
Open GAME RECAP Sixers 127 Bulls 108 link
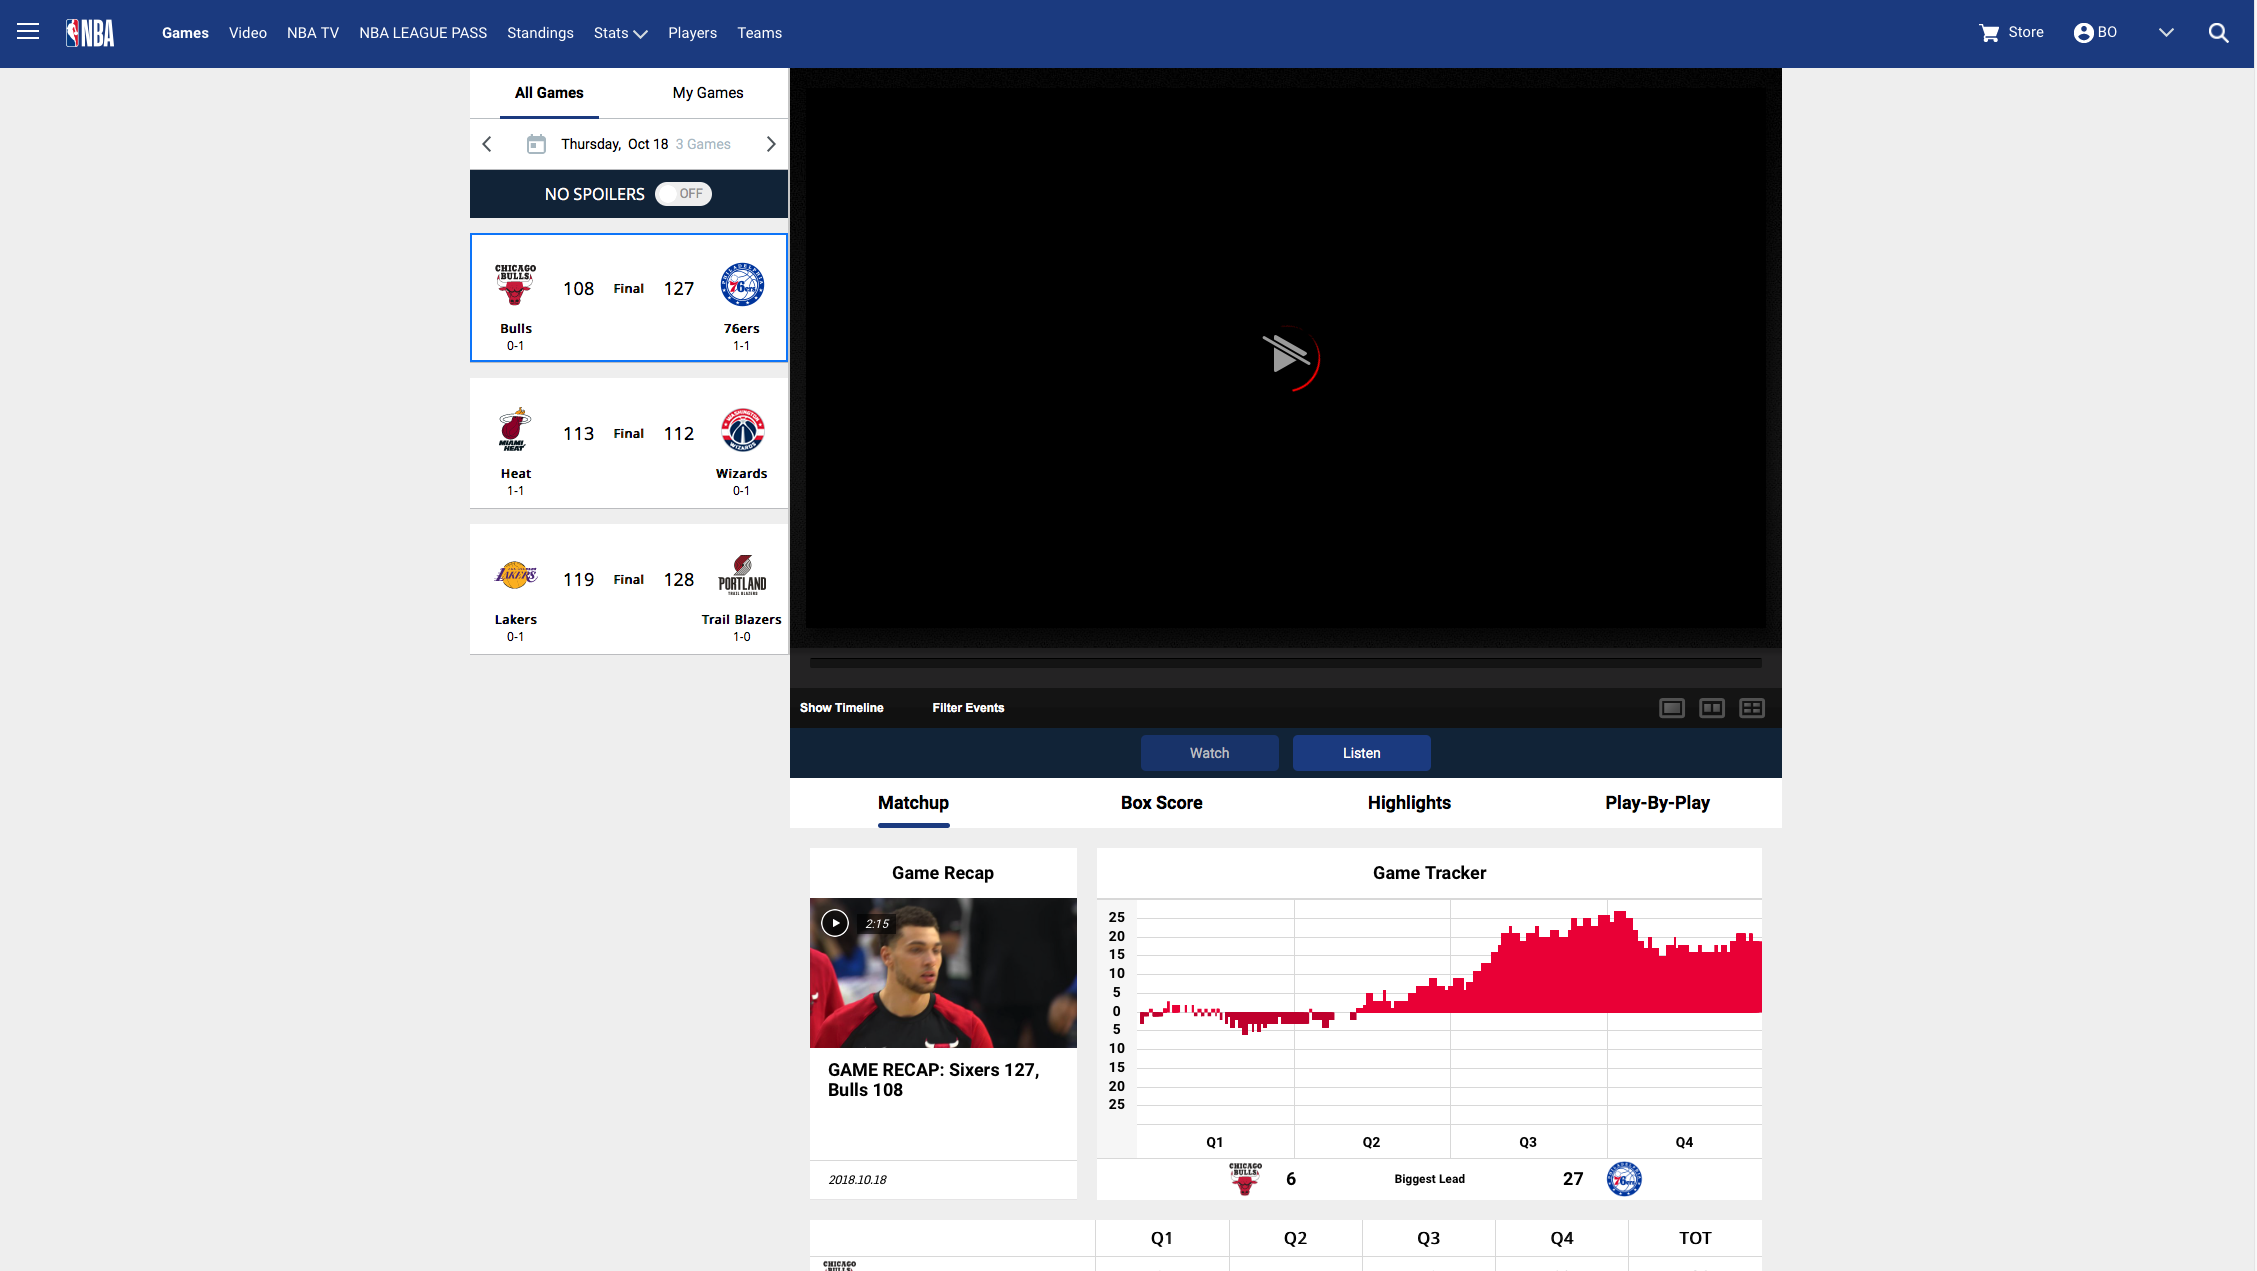pyautogui.click(x=933, y=1080)
